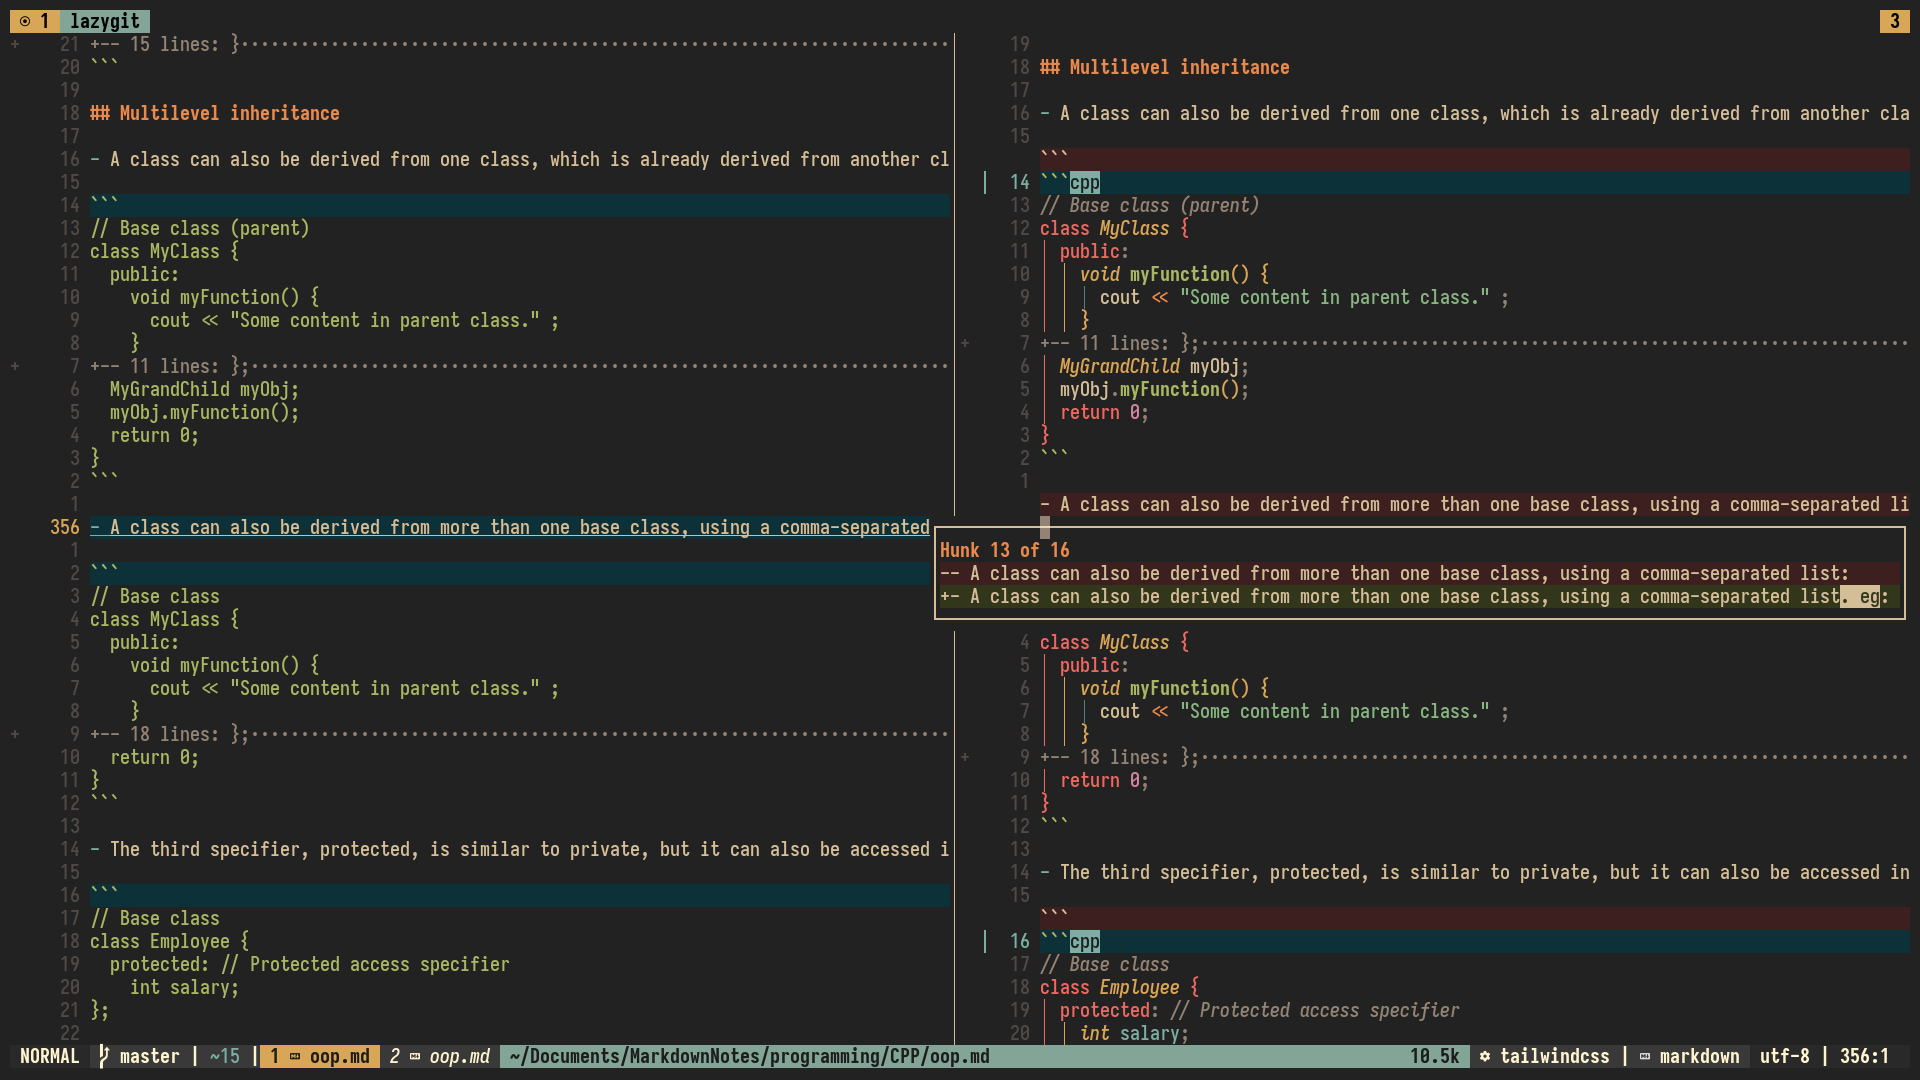Click the 'Hunk 13 of 16' popup title
Viewport: 1920px width, 1080px height.
1005,550
